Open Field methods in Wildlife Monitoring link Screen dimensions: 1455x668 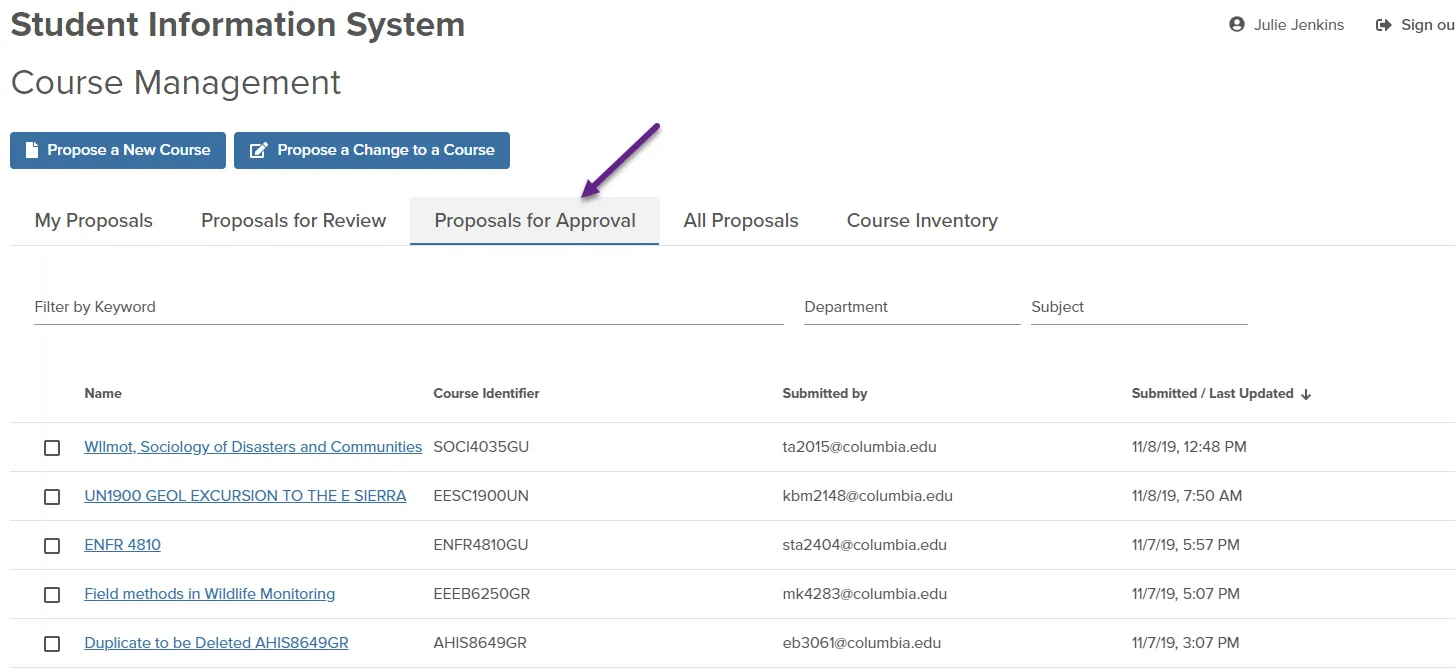tap(210, 594)
